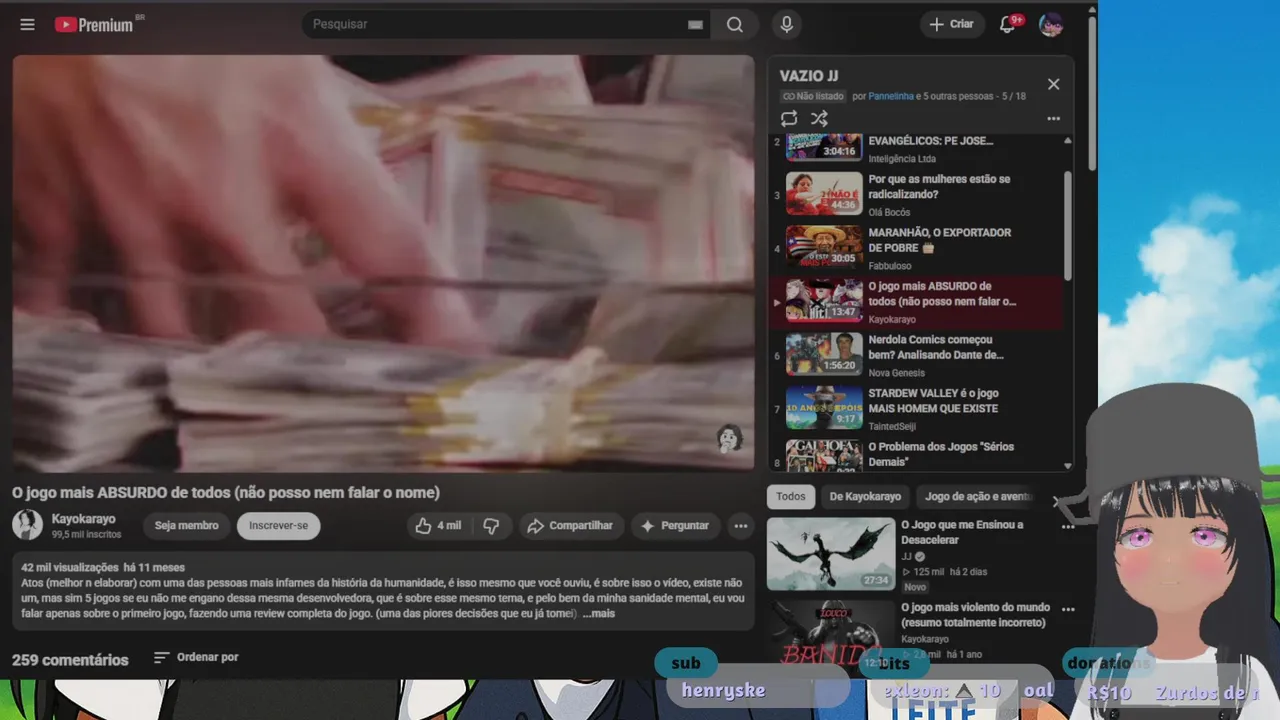
Task: Open the account avatar menu
Action: 1050,25
